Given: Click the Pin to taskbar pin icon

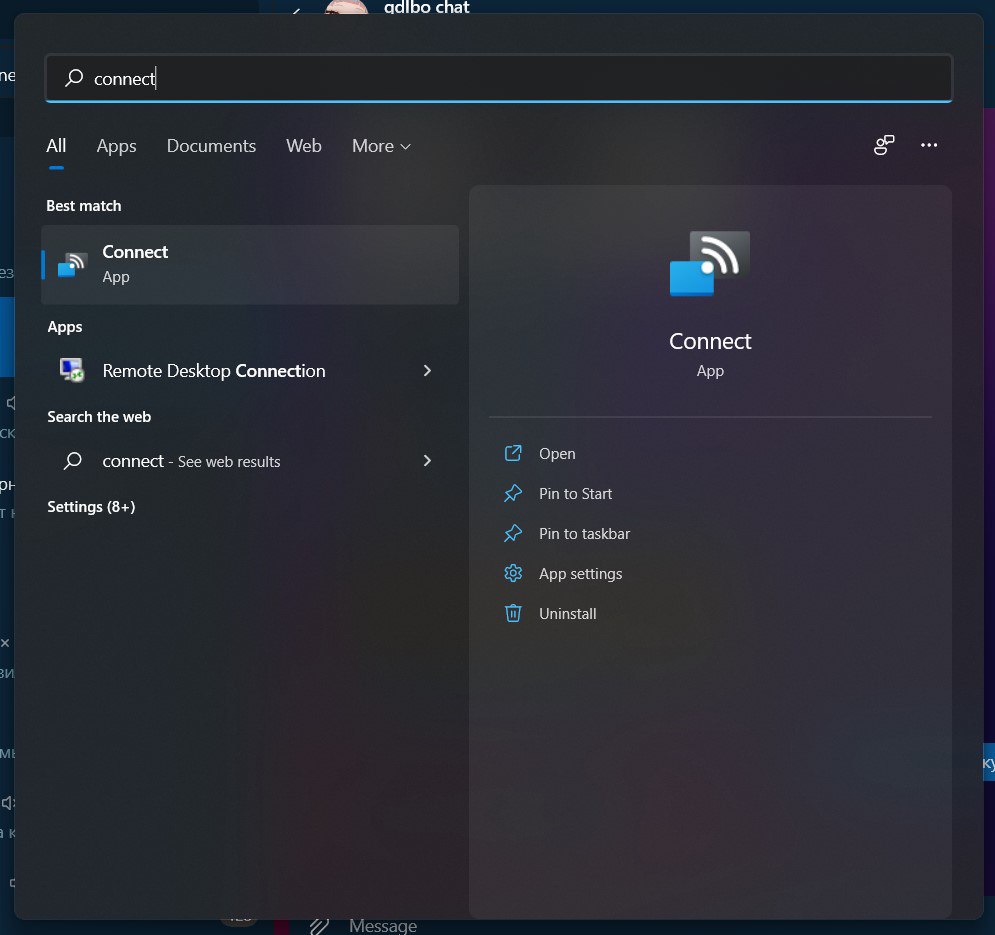Looking at the screenshot, I should point(513,533).
